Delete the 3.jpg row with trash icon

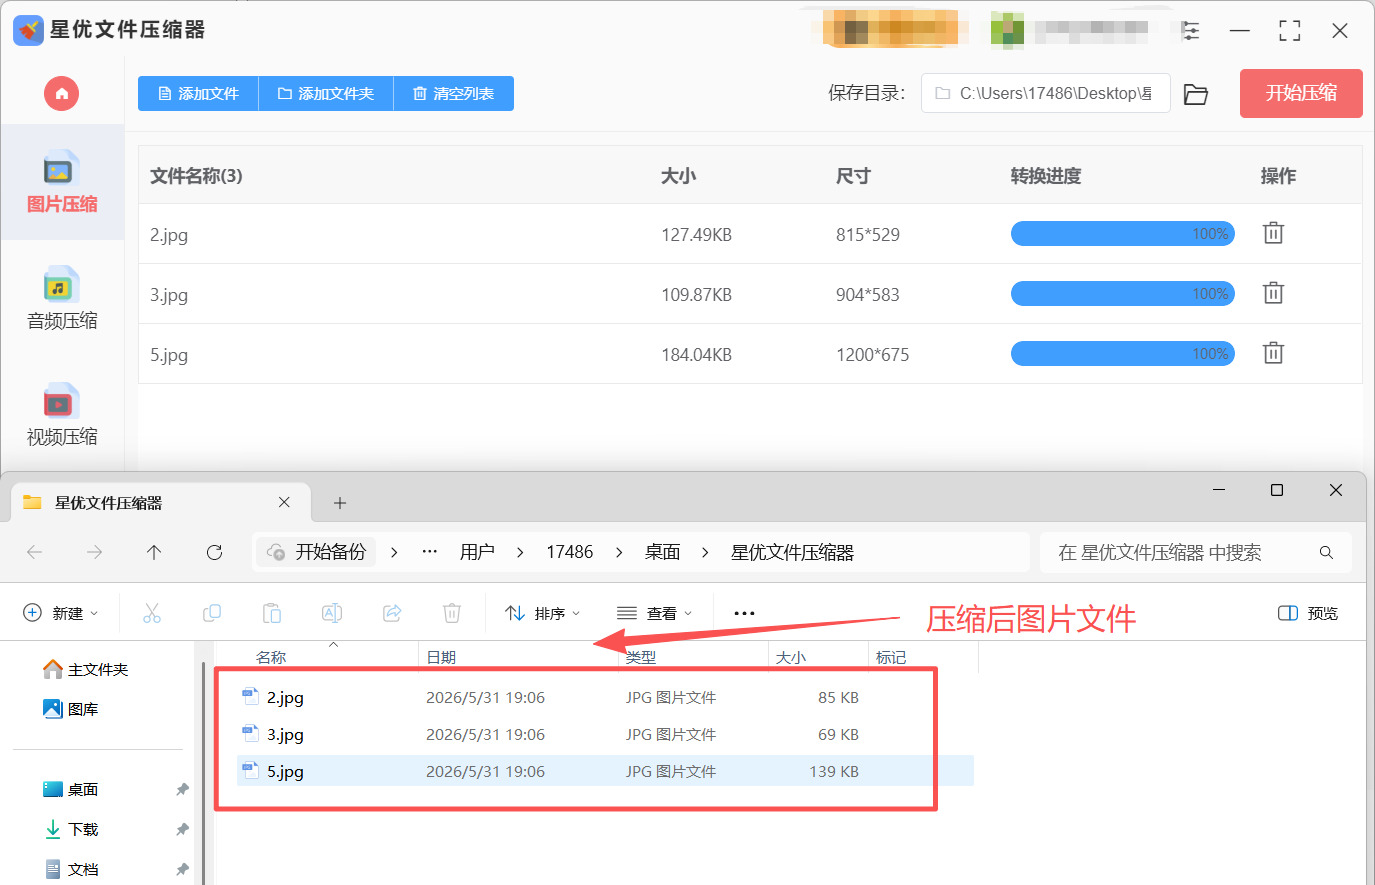(x=1273, y=293)
